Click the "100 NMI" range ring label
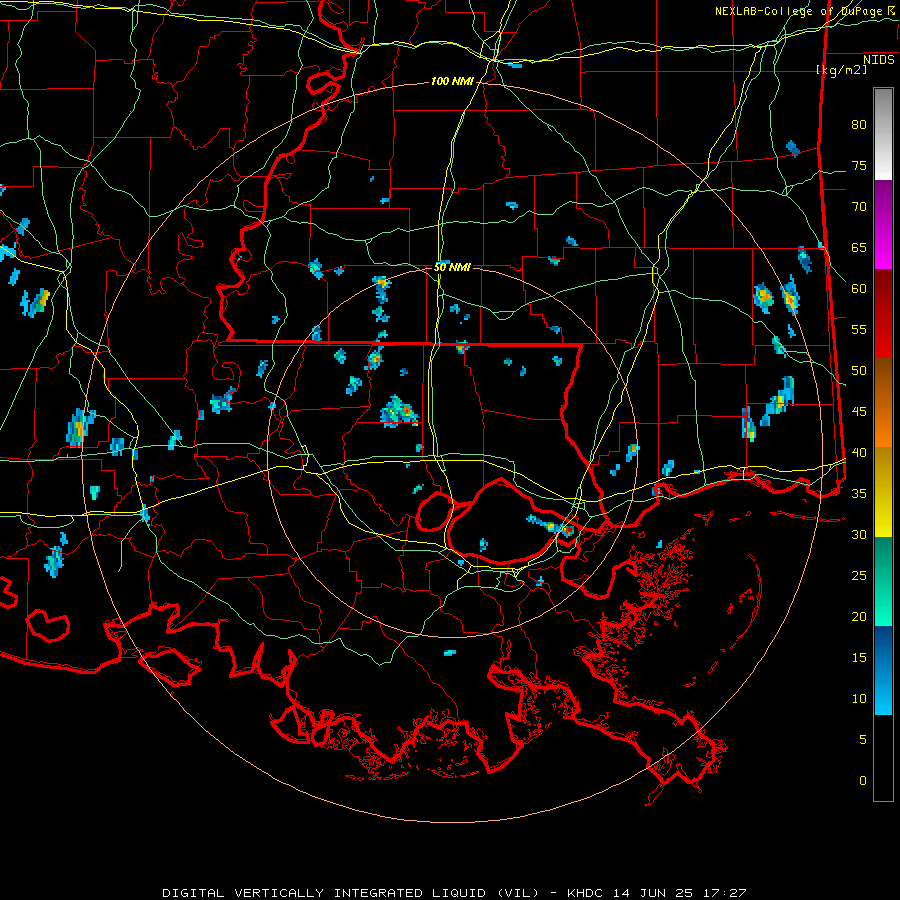Viewport: 900px width, 900px height. [452, 82]
